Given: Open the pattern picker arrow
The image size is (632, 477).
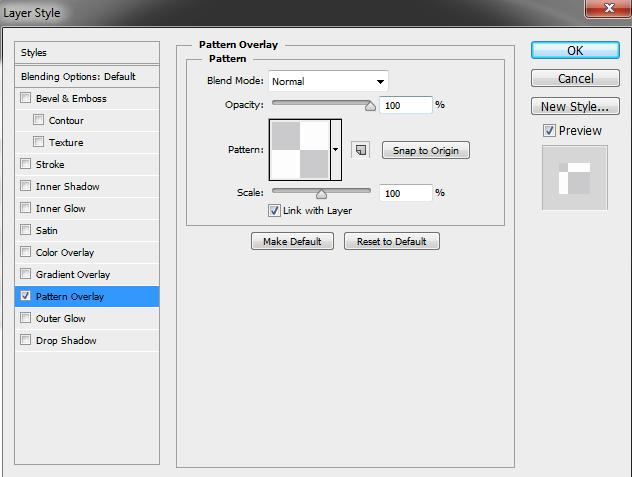Looking at the screenshot, I should click(336, 150).
